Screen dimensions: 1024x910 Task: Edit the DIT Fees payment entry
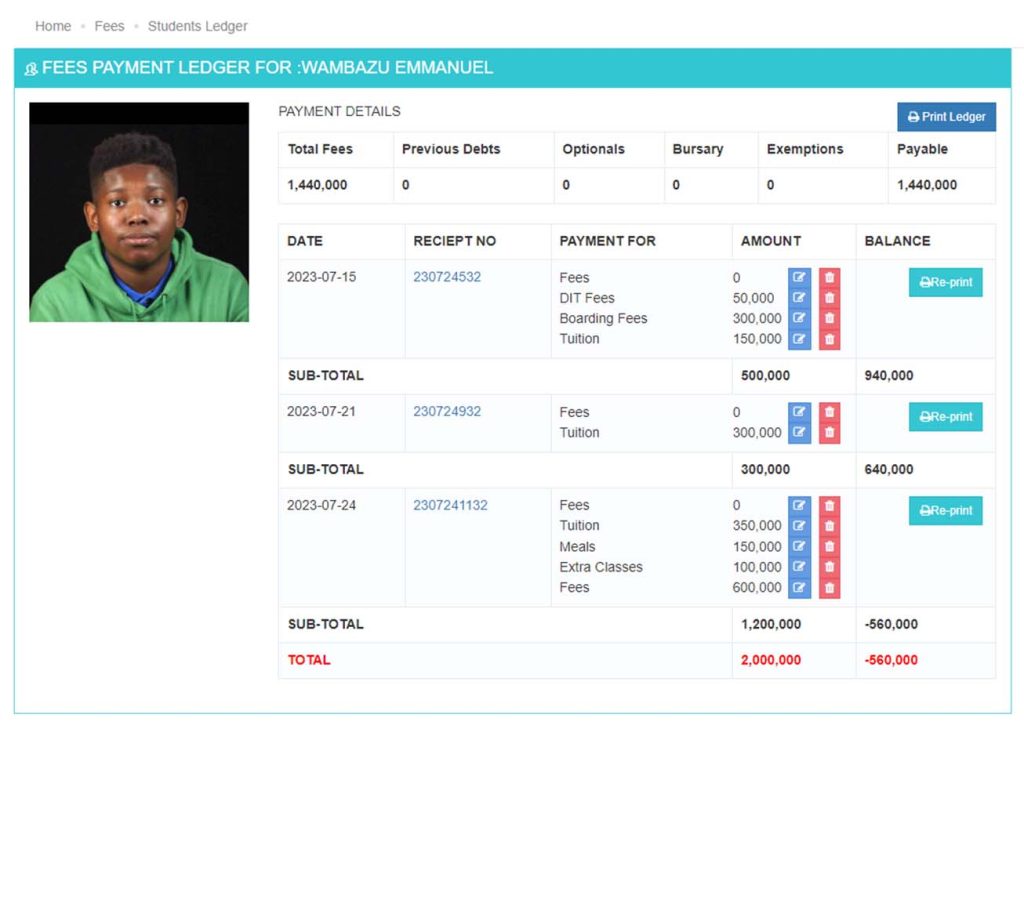point(798,297)
